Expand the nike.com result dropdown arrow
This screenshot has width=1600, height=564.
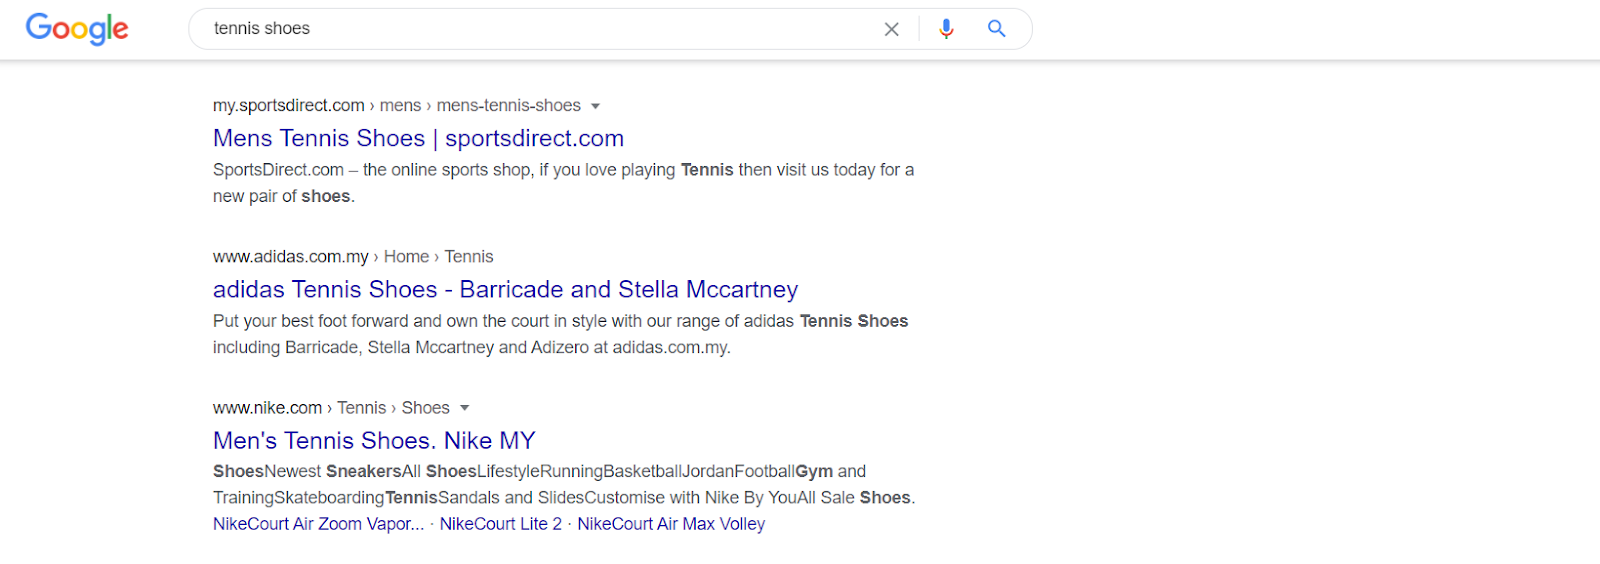[465, 408]
